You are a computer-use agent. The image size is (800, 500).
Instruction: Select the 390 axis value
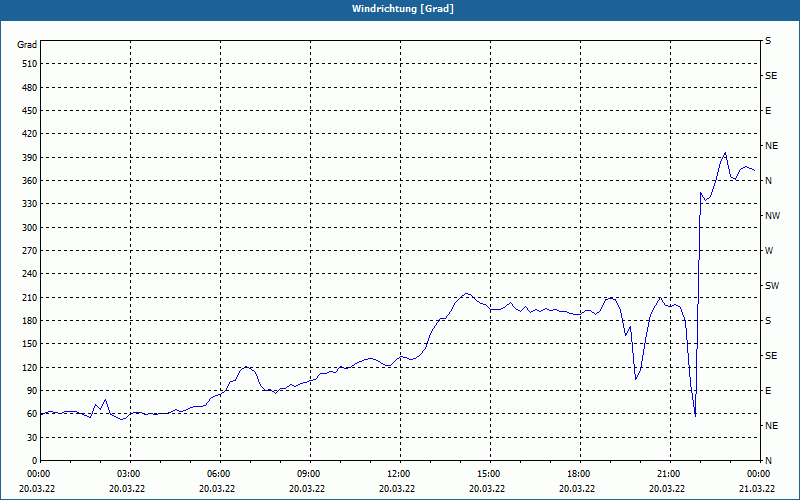30,157
